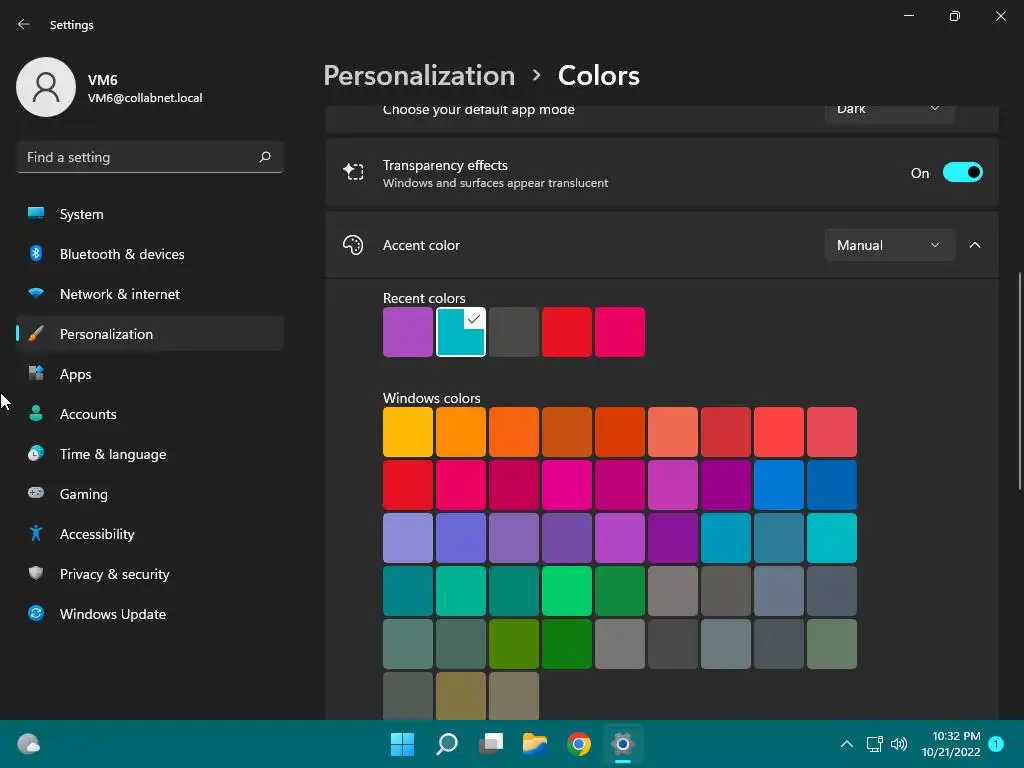Open the Windows Start button

pyautogui.click(x=402, y=744)
